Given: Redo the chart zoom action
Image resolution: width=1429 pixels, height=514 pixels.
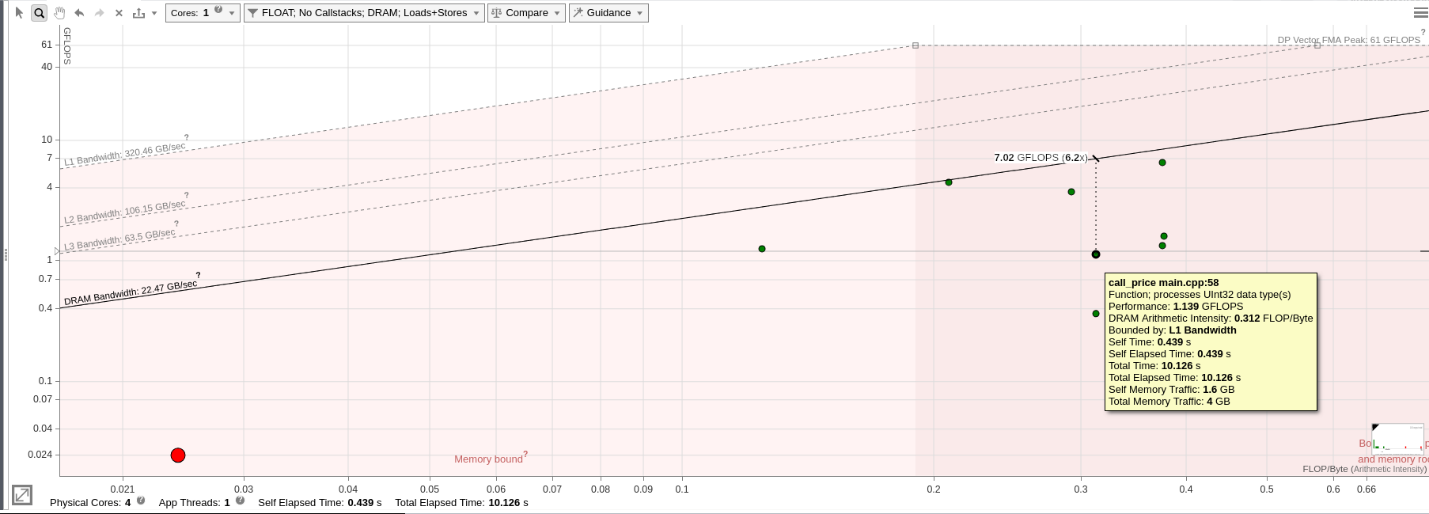Looking at the screenshot, I should (99, 13).
